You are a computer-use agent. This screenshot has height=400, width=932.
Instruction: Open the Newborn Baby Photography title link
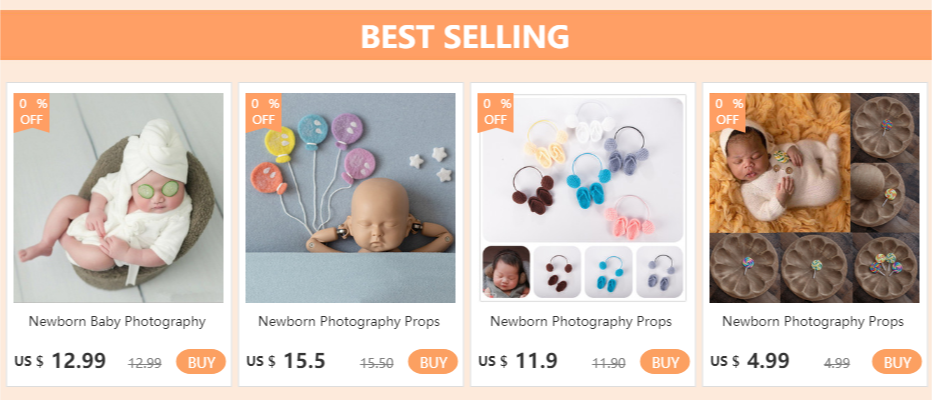pyautogui.click(x=117, y=322)
